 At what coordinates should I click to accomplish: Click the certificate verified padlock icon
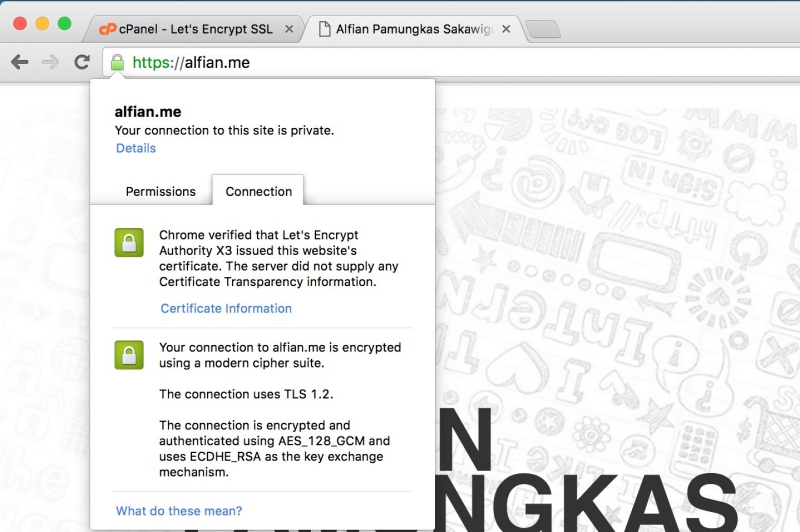point(129,242)
